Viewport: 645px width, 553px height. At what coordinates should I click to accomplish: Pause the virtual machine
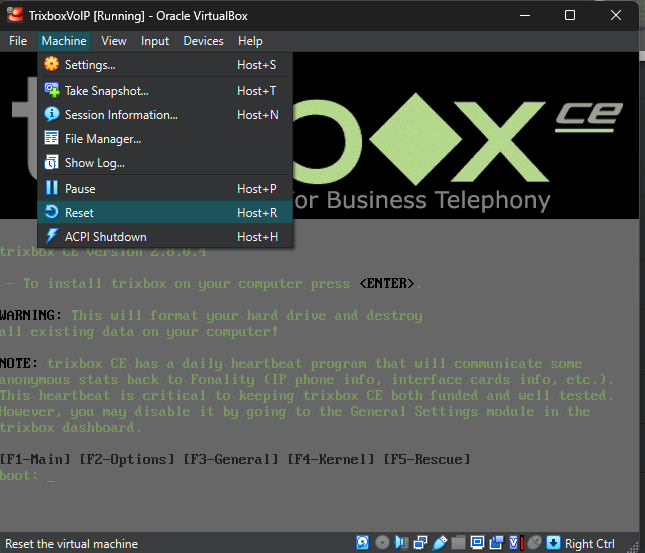[x=165, y=188]
